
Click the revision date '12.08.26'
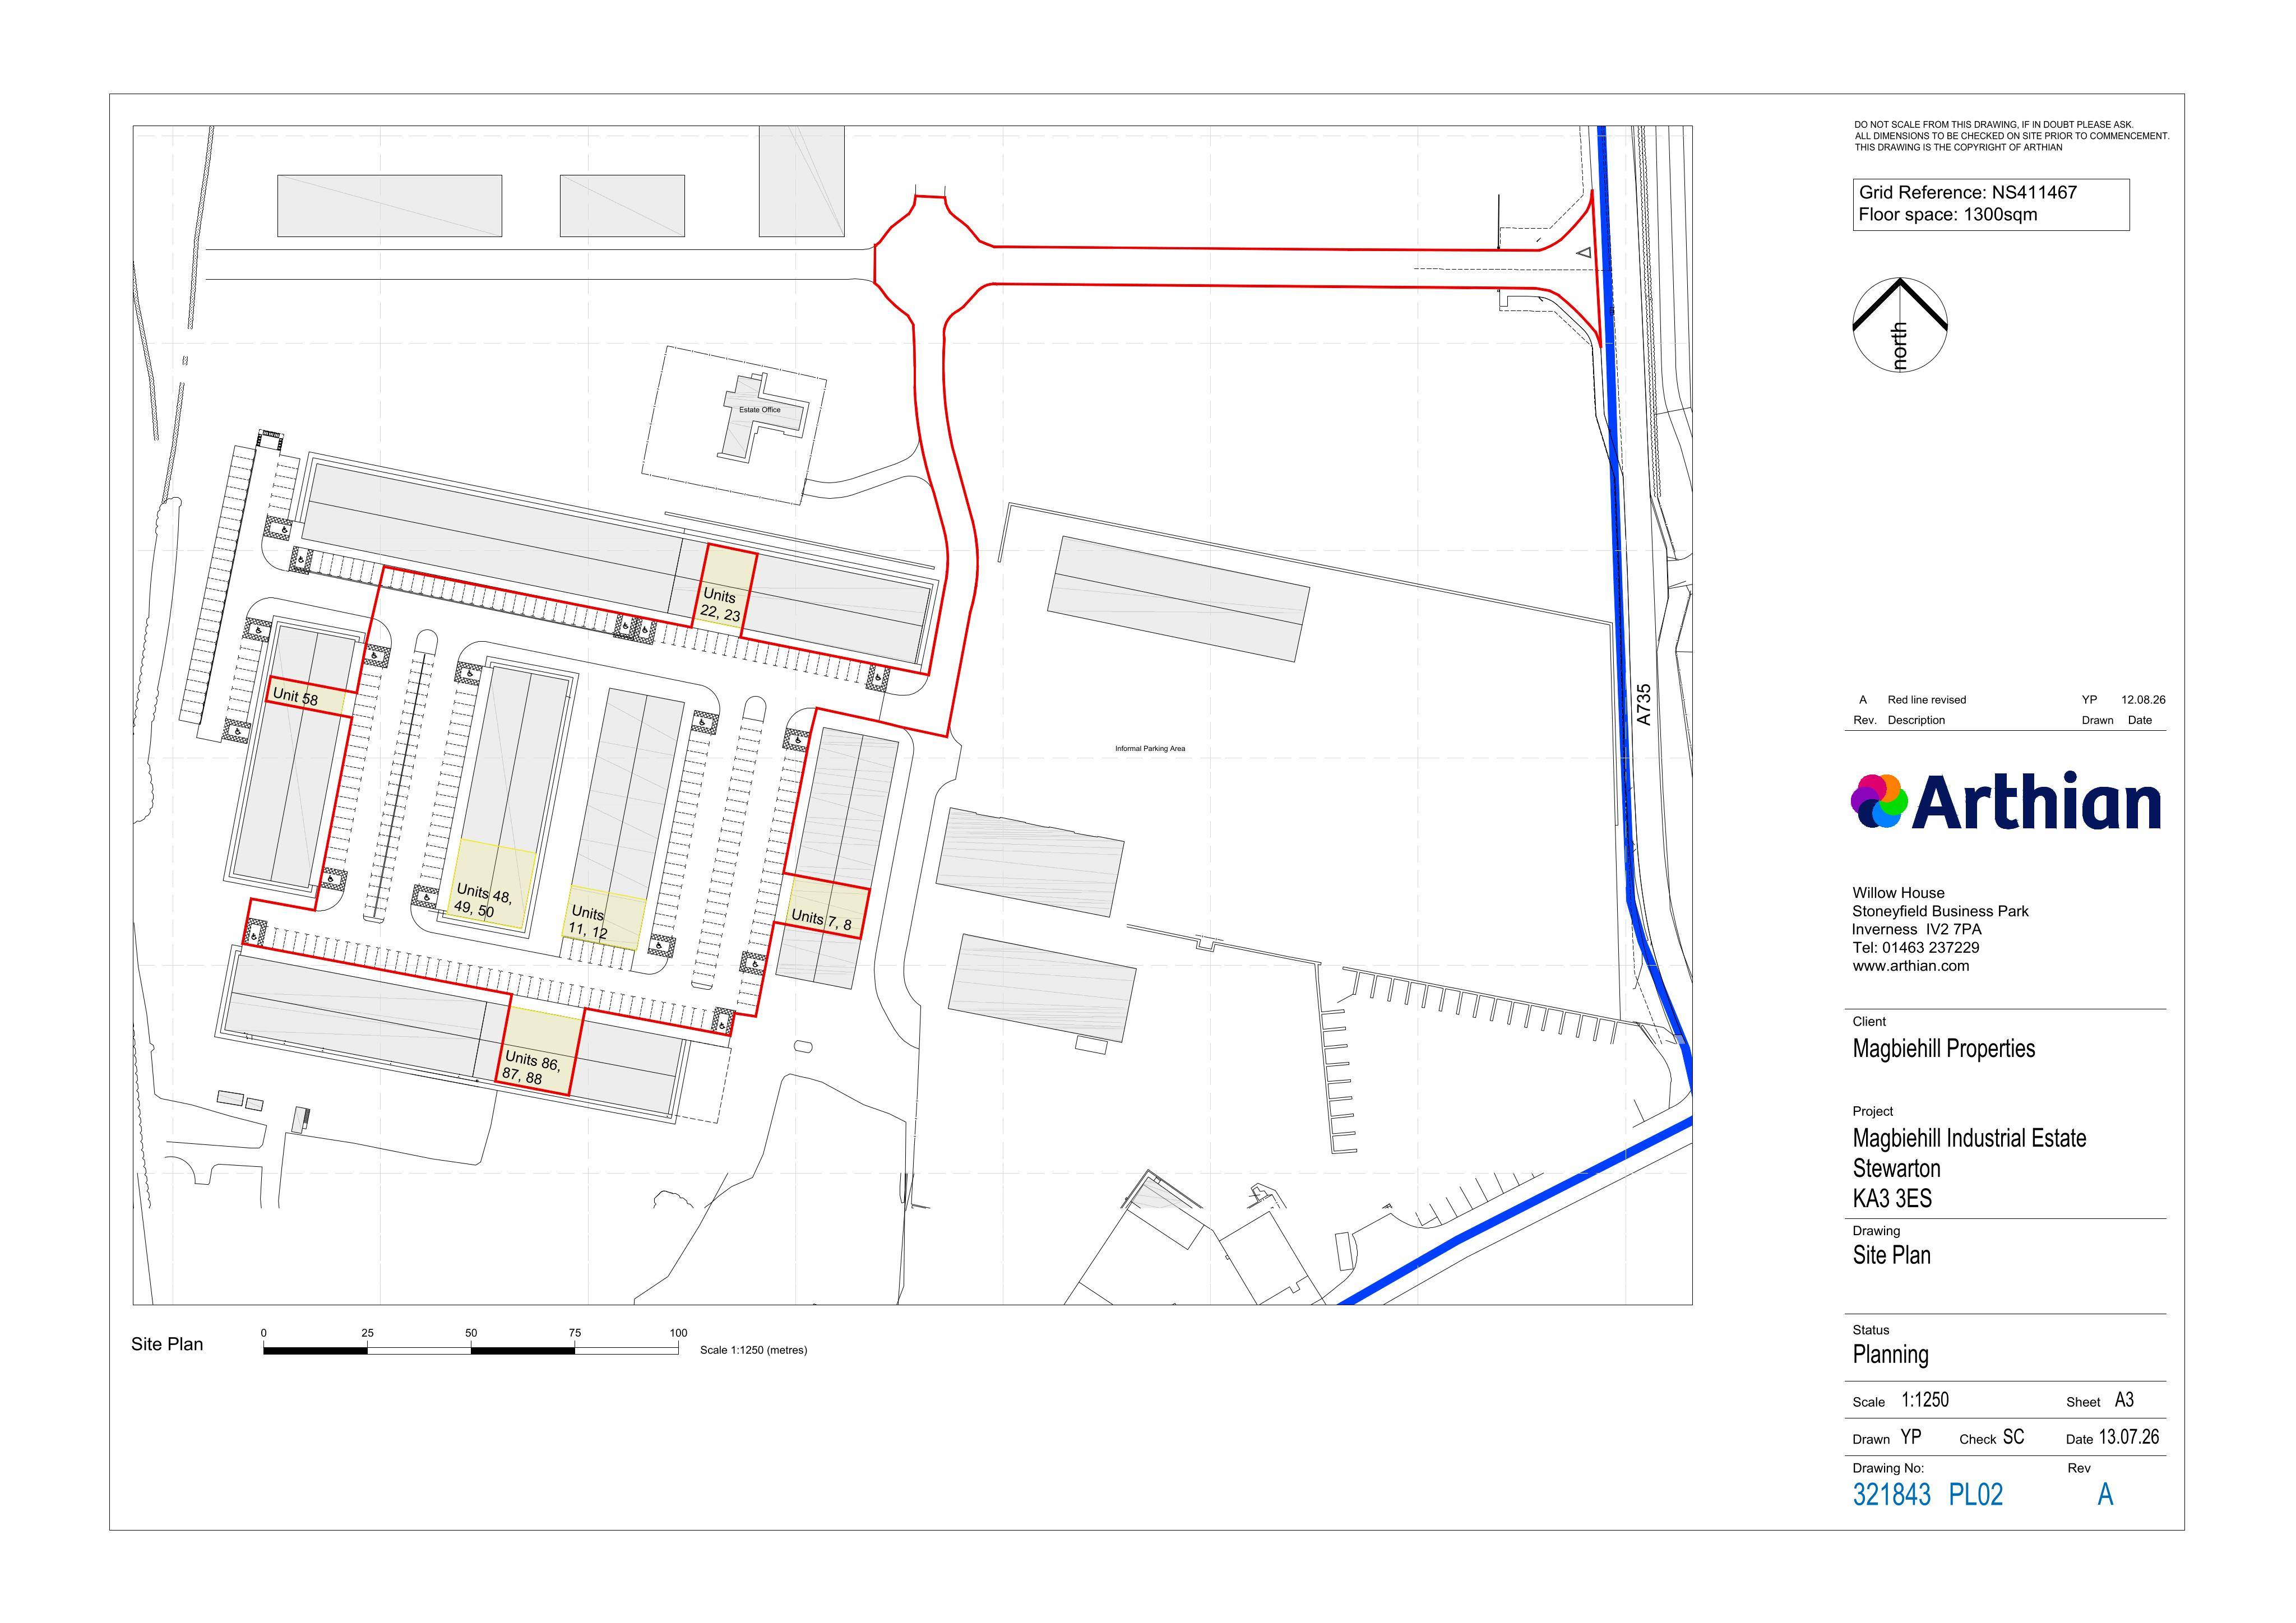coord(2143,700)
